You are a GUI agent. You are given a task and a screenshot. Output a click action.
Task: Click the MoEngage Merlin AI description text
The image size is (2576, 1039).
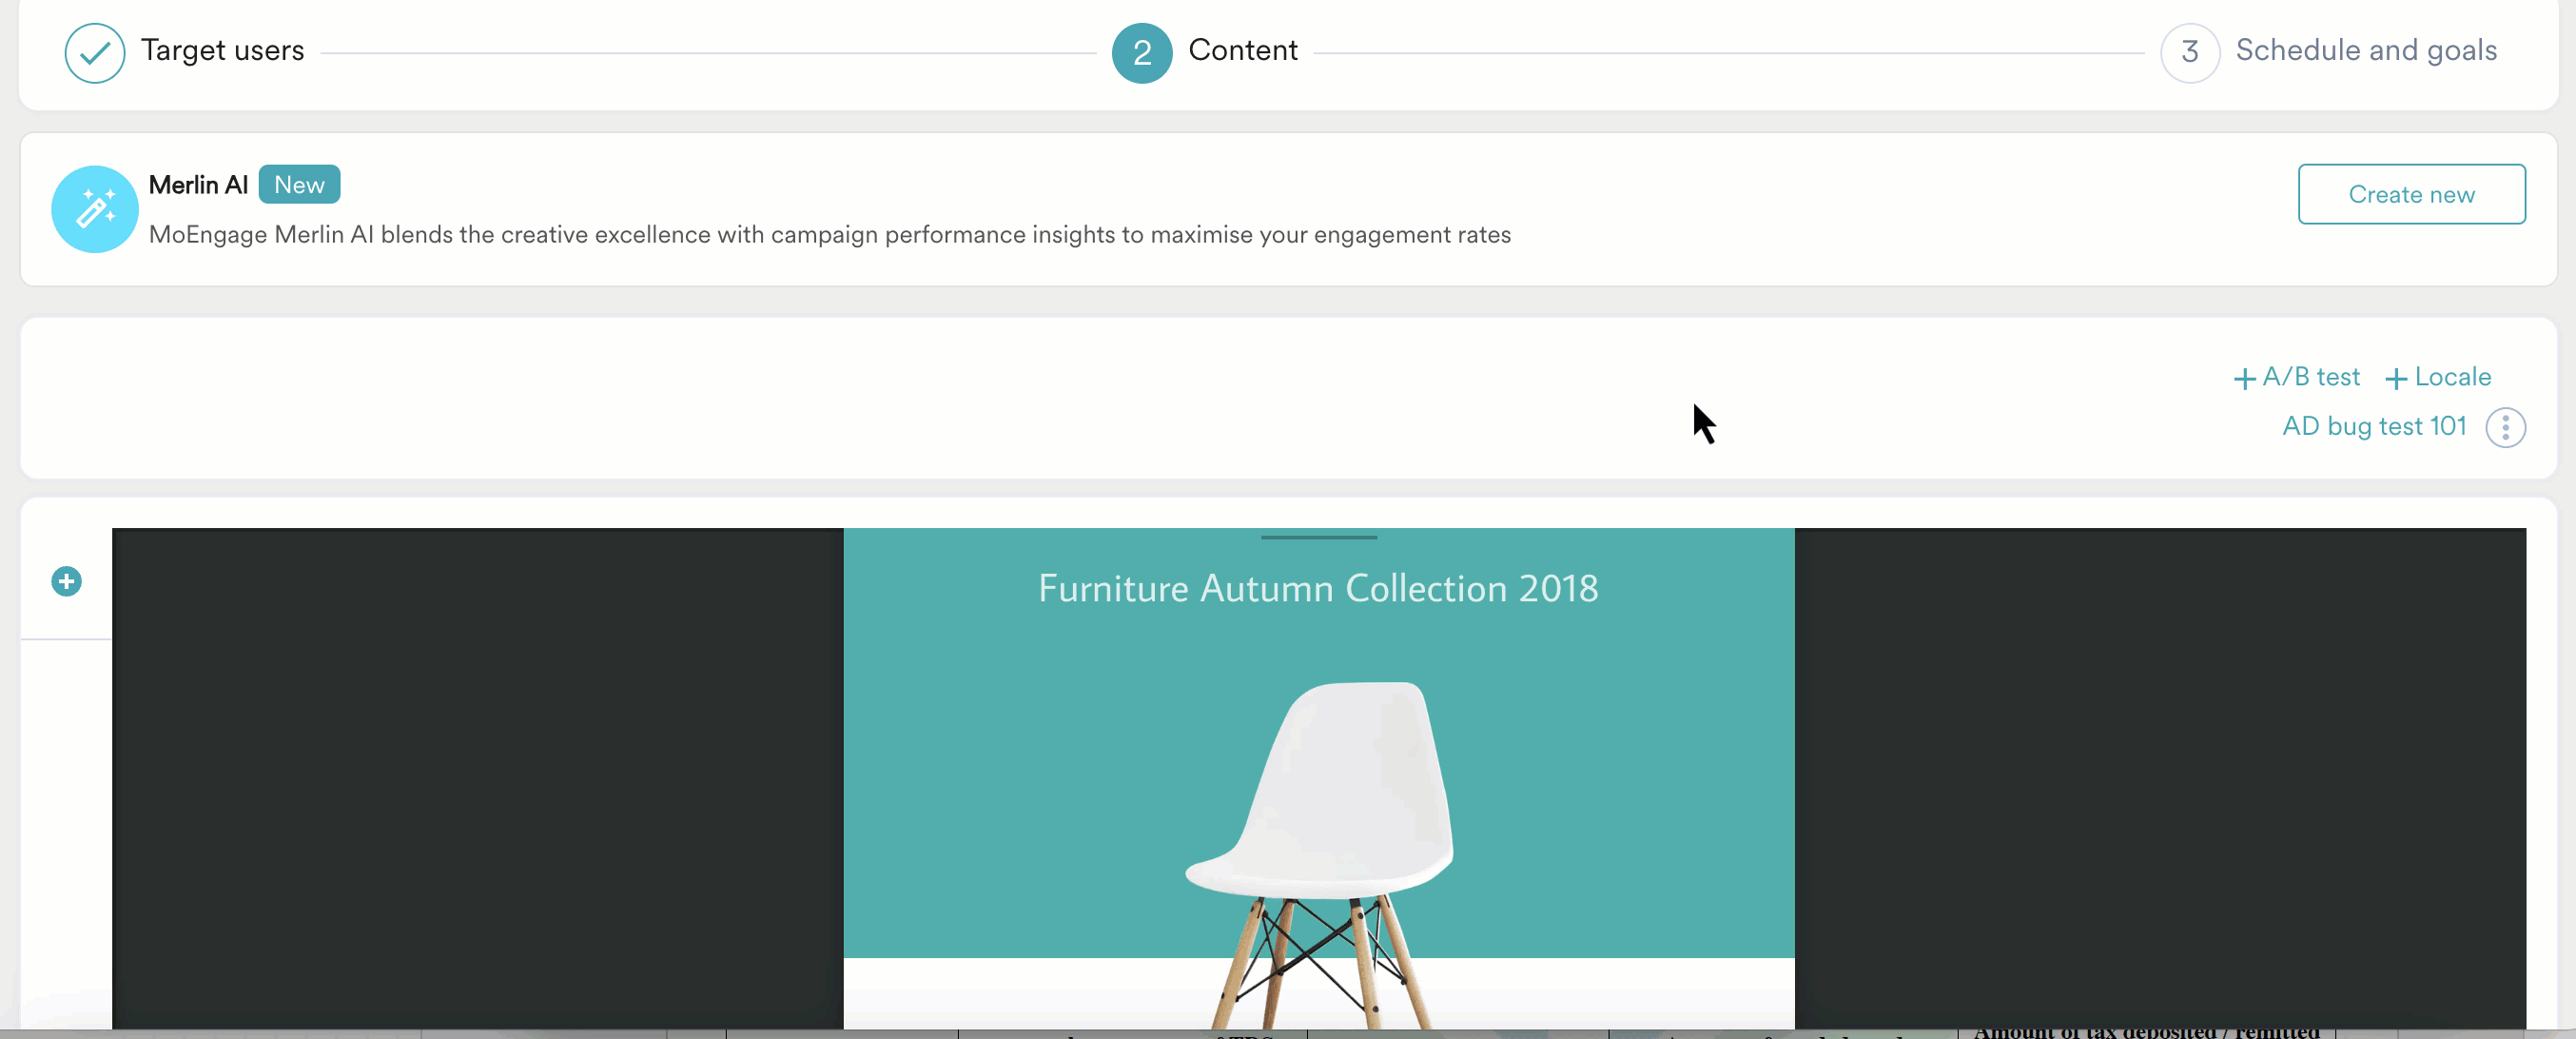click(829, 235)
